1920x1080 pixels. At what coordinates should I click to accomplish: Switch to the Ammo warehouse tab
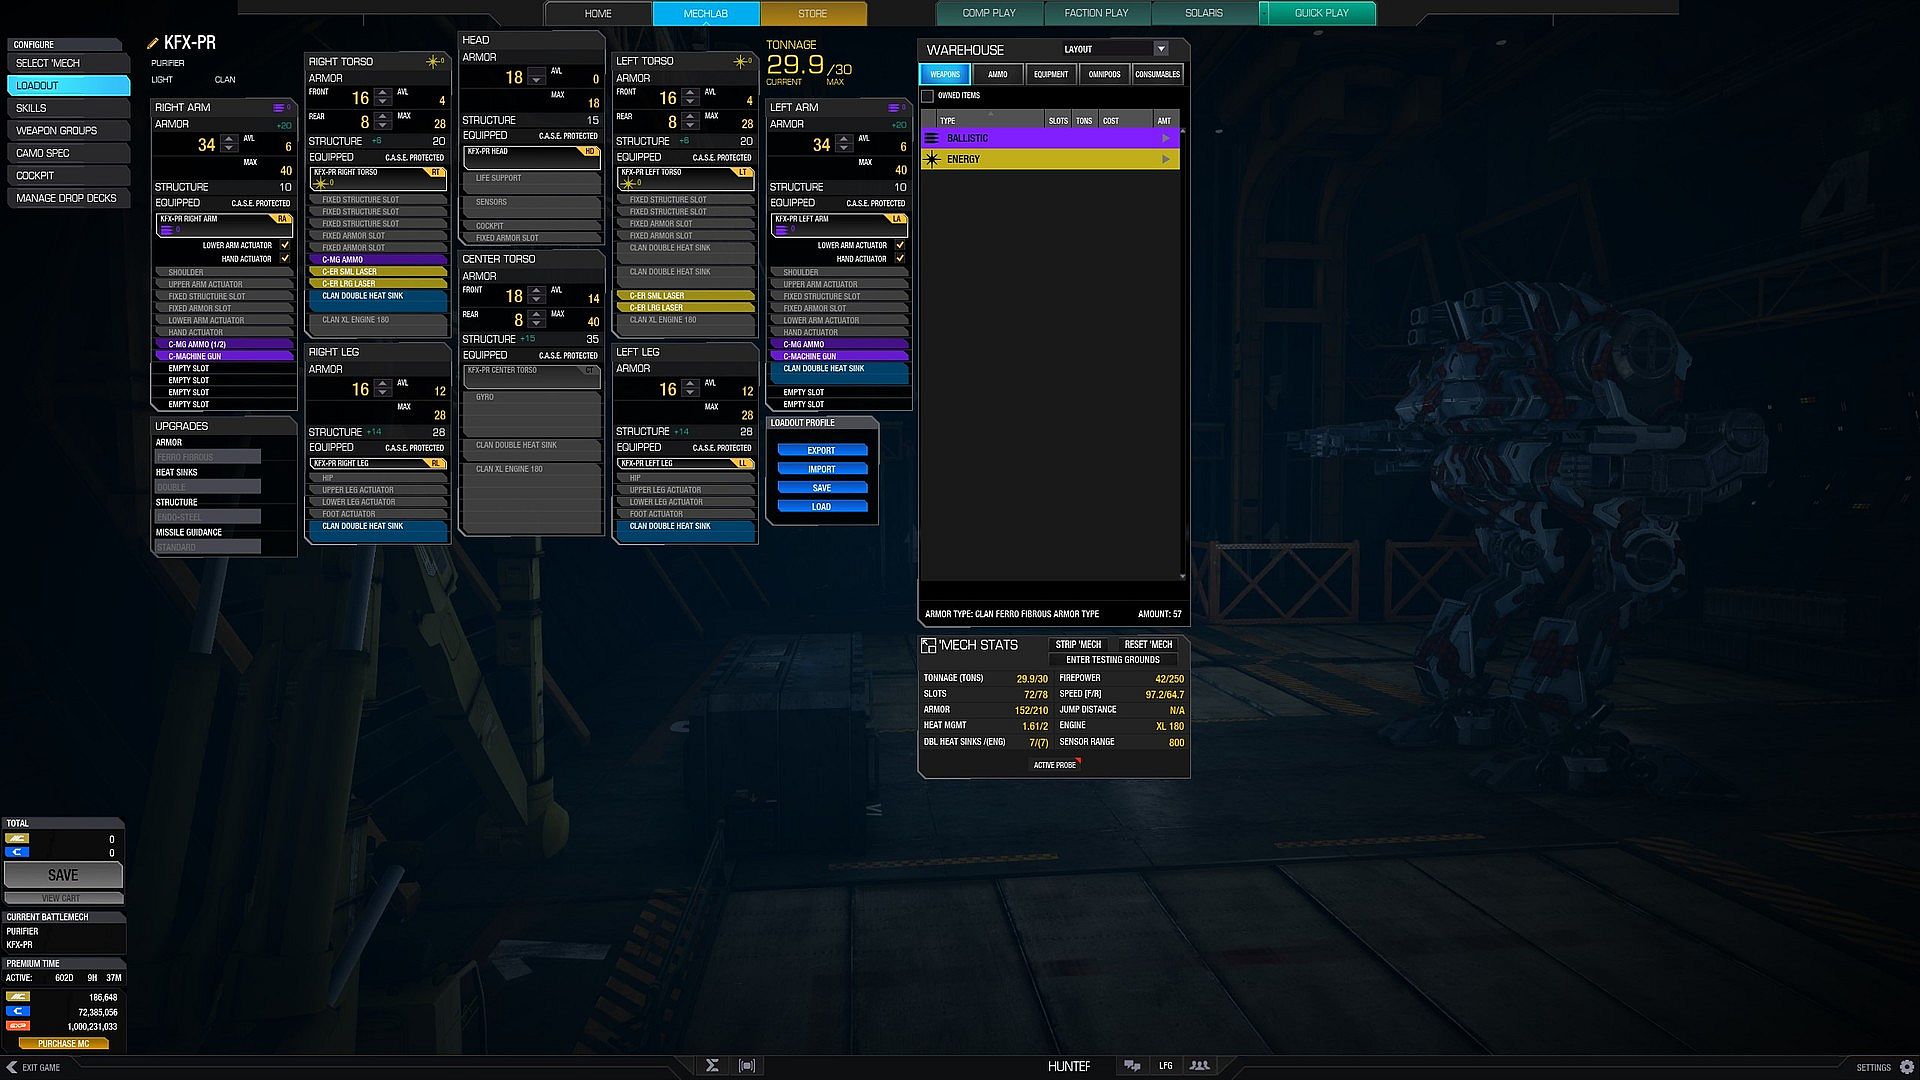[x=997, y=74]
